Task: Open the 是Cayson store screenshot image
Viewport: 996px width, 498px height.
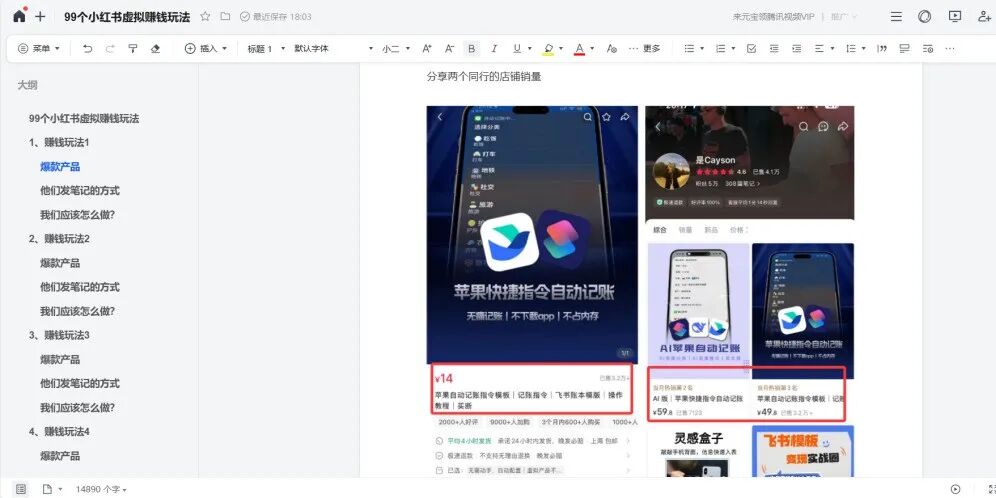Action: (x=750, y=292)
